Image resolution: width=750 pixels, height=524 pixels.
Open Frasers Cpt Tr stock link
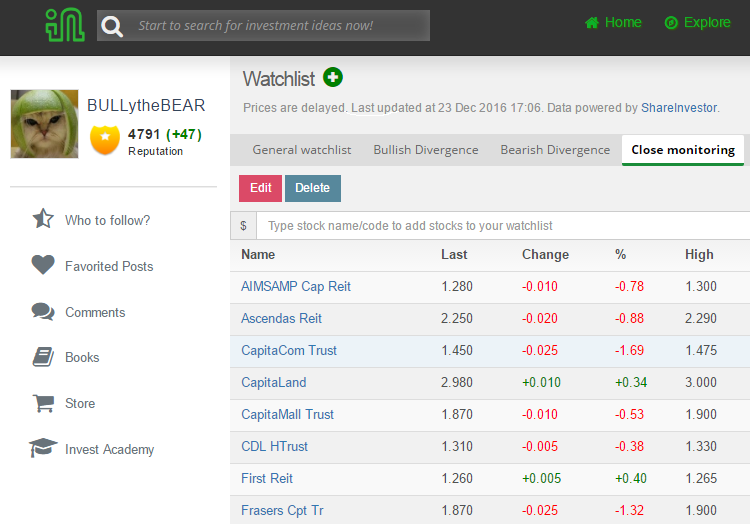[x=282, y=511]
